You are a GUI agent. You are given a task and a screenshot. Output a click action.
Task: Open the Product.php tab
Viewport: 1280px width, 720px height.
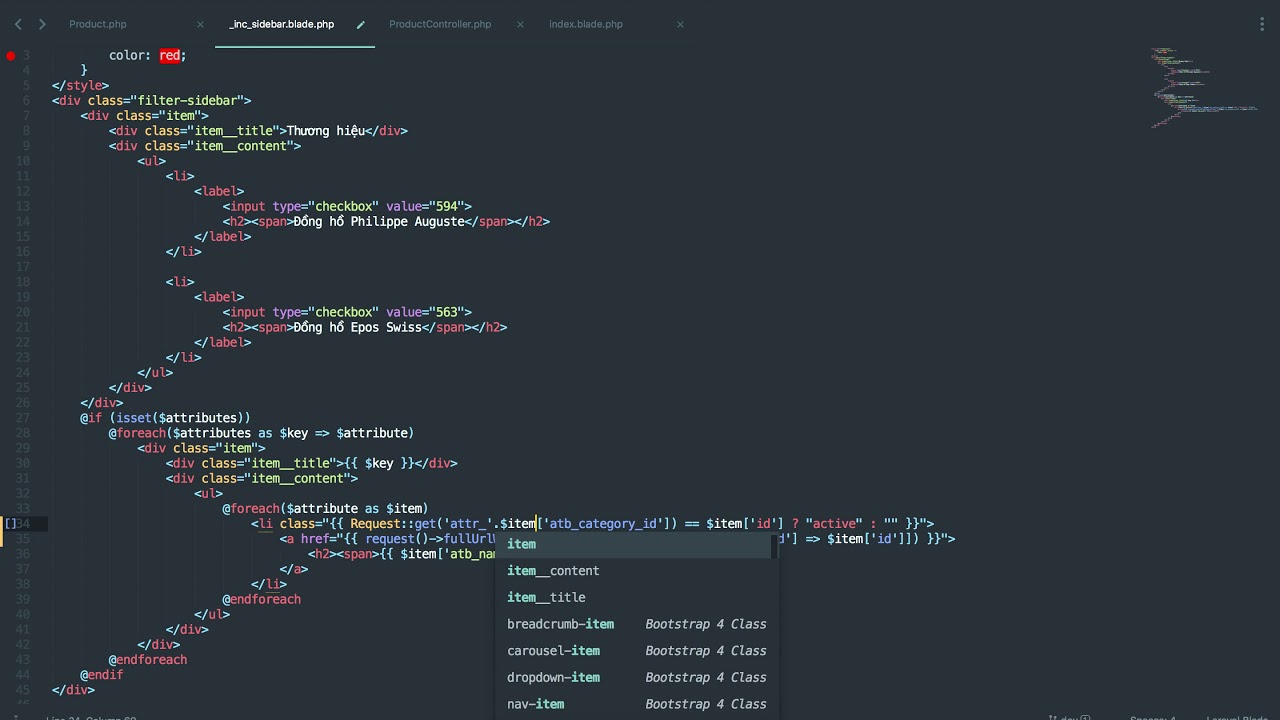tap(98, 24)
